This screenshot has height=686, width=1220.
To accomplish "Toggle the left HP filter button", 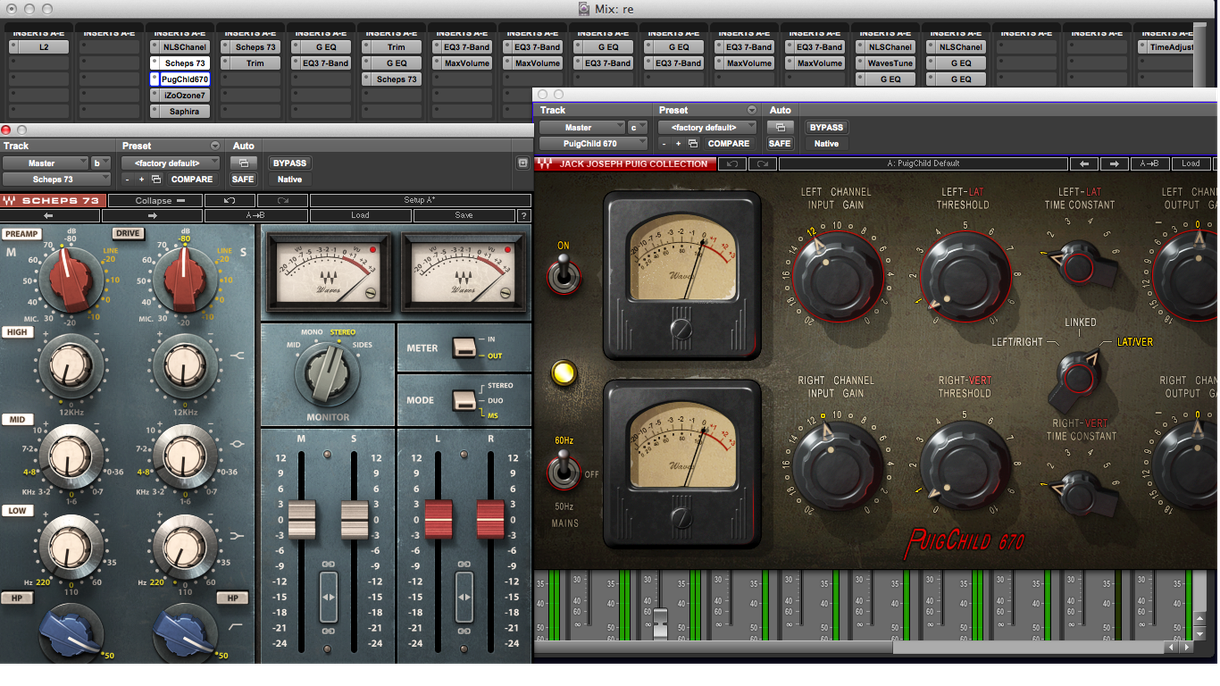I will (16, 598).
